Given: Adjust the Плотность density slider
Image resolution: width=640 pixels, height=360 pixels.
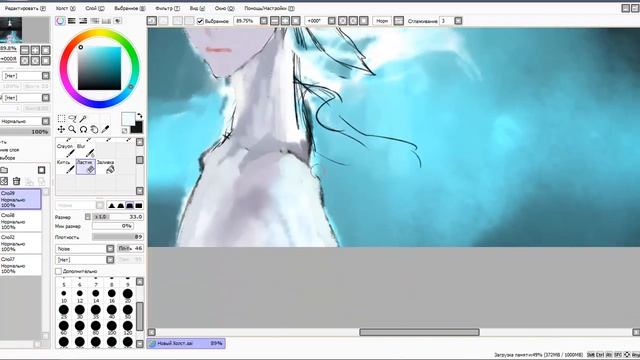Looking at the screenshot, I should click(118, 237).
